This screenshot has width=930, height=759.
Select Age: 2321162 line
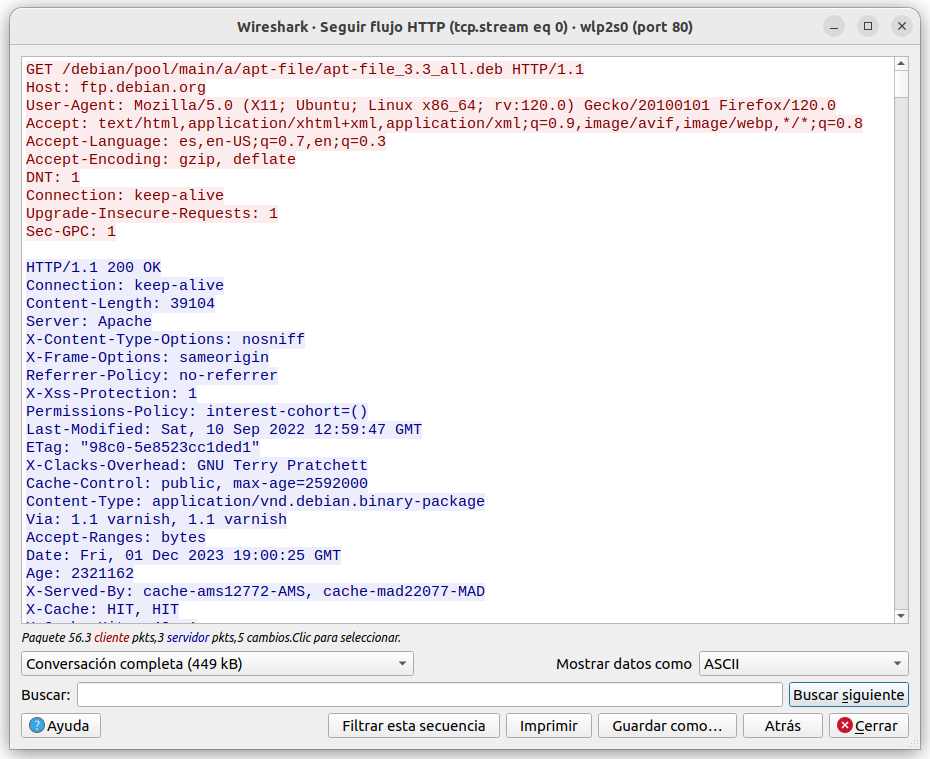tap(80, 573)
